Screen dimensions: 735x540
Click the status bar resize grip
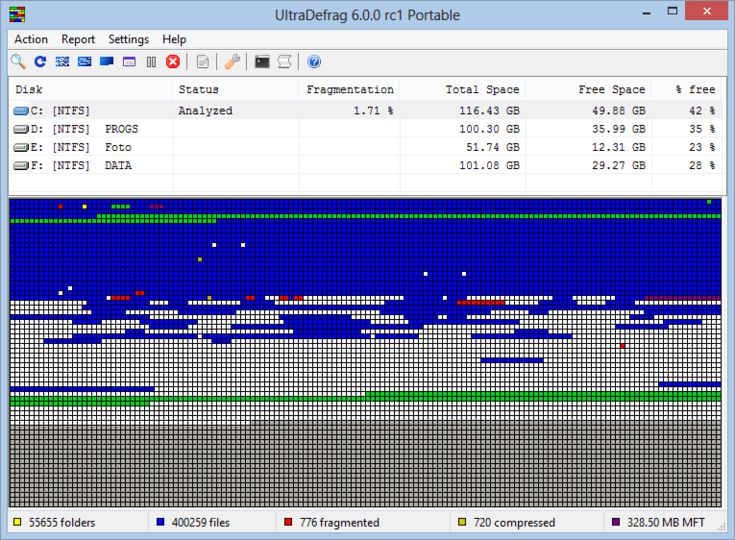pos(721,527)
